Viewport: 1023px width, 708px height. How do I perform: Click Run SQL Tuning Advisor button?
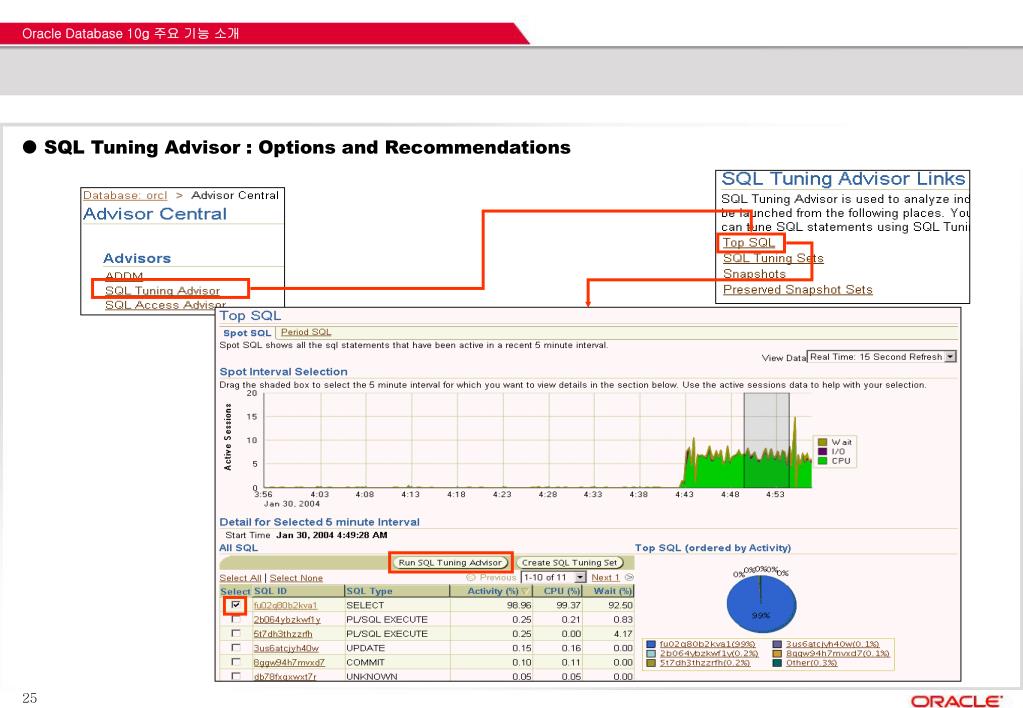[x=450, y=562]
